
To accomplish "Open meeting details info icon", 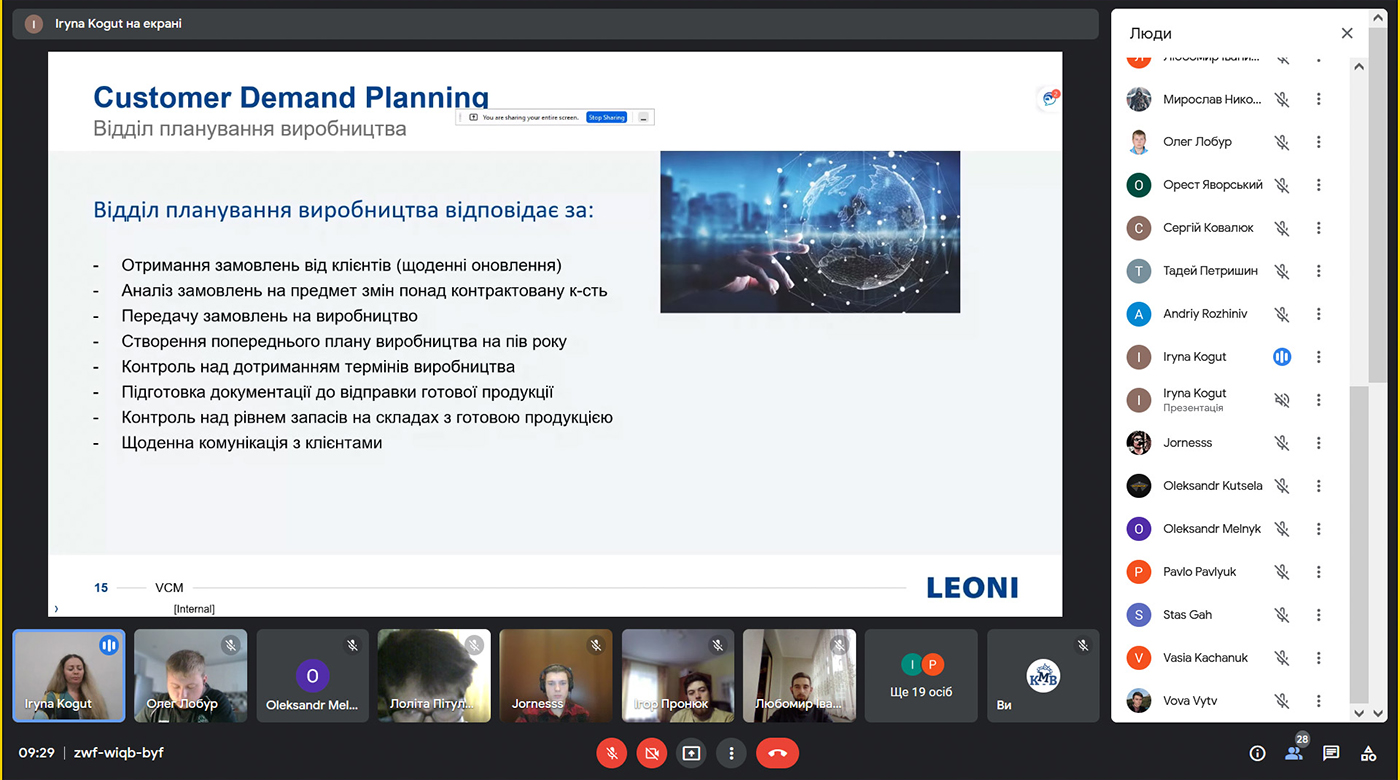I will pos(1257,753).
